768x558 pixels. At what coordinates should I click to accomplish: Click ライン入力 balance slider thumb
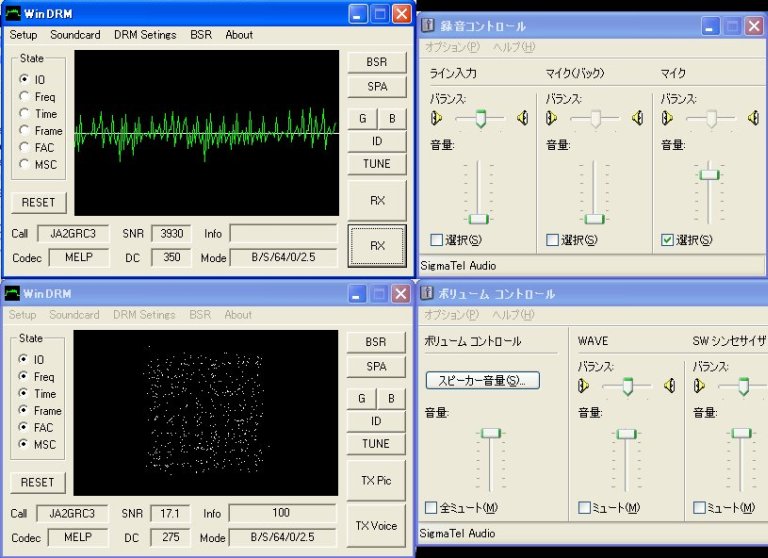point(480,119)
